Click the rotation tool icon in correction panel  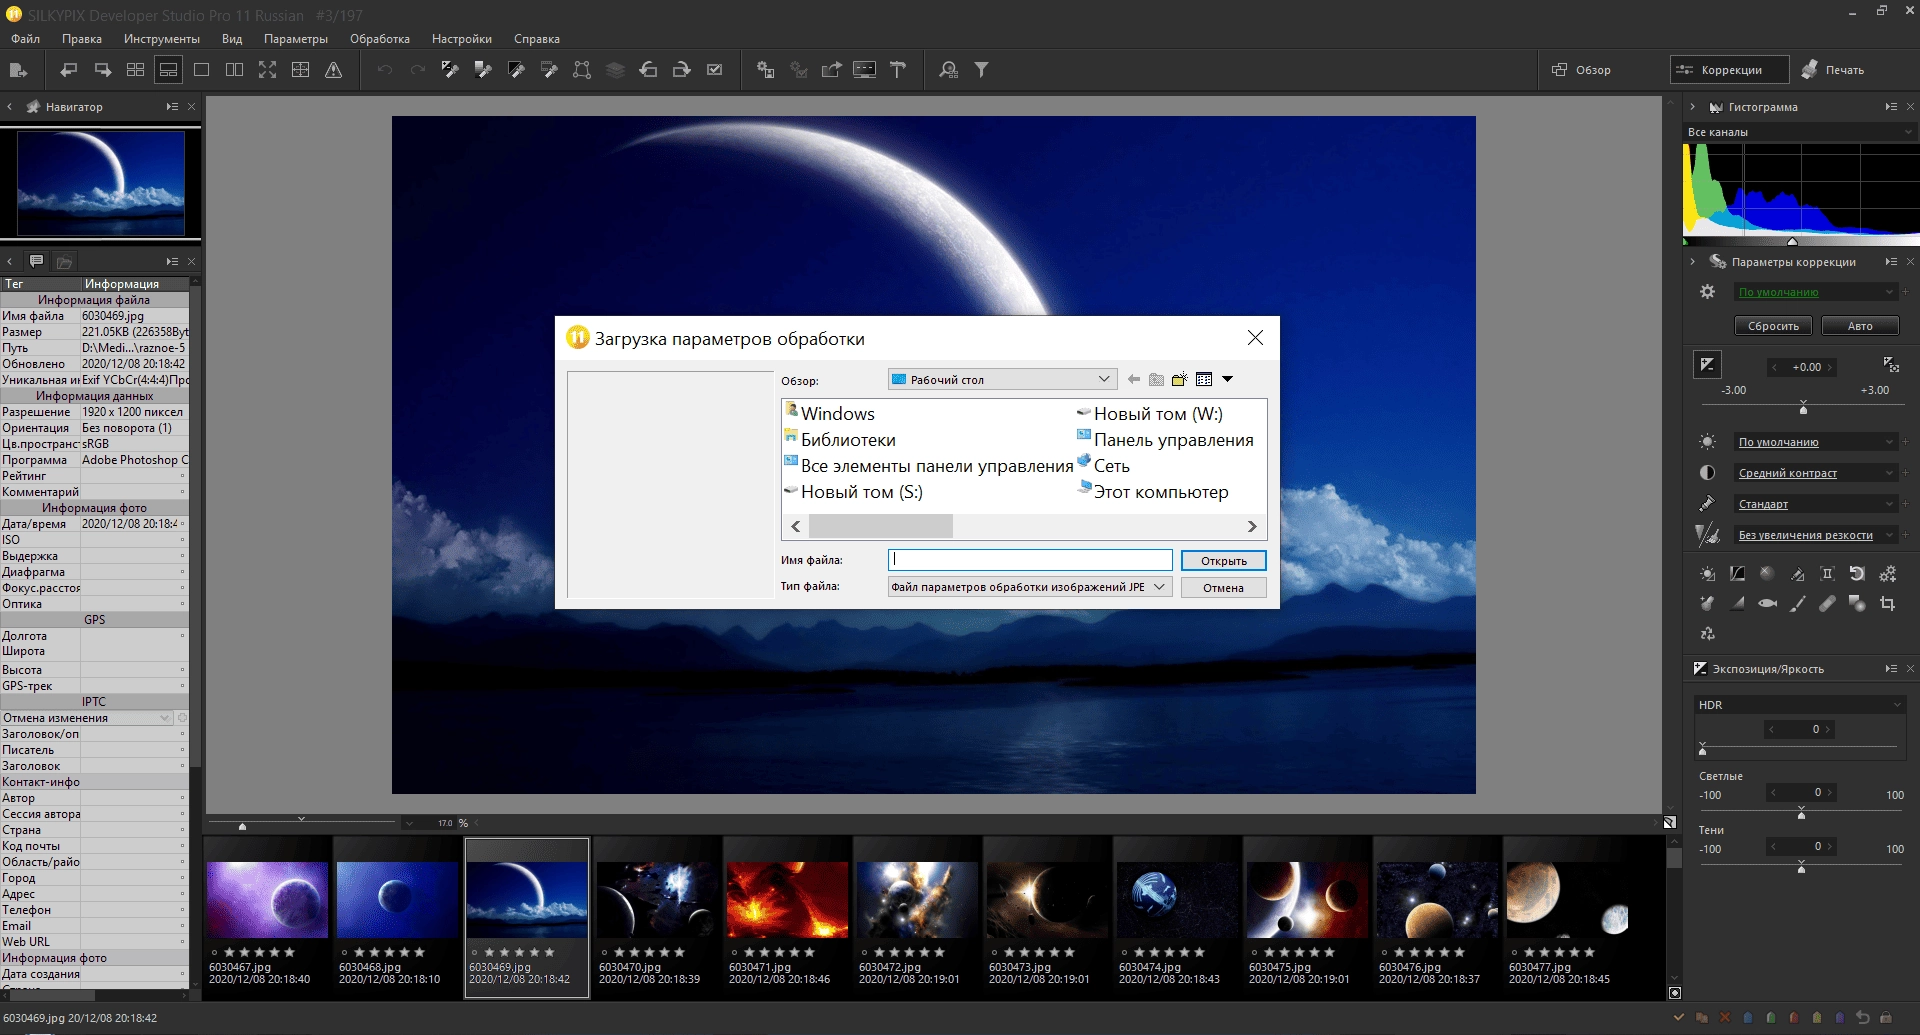click(1857, 574)
